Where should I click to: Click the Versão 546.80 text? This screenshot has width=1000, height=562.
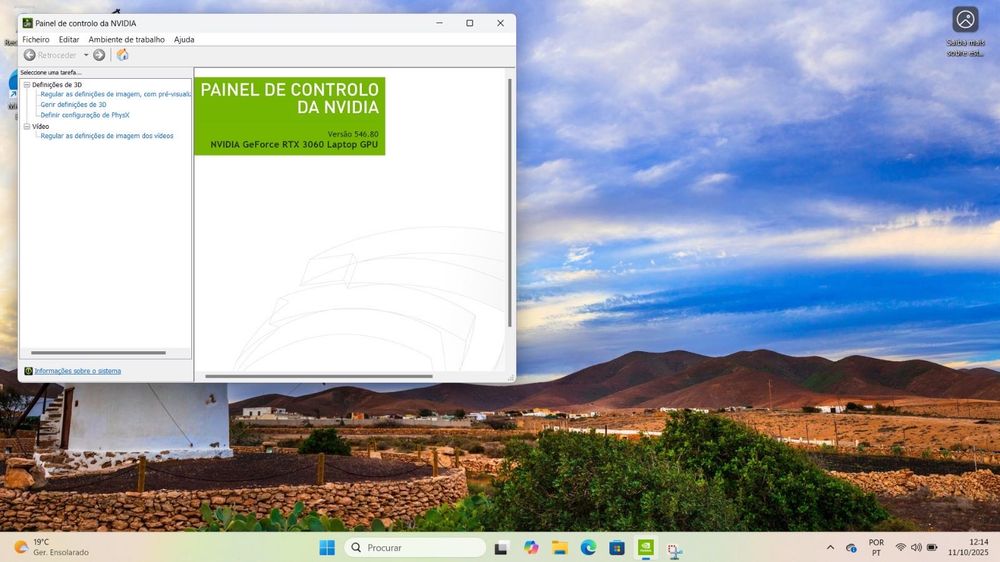[x=353, y=134]
